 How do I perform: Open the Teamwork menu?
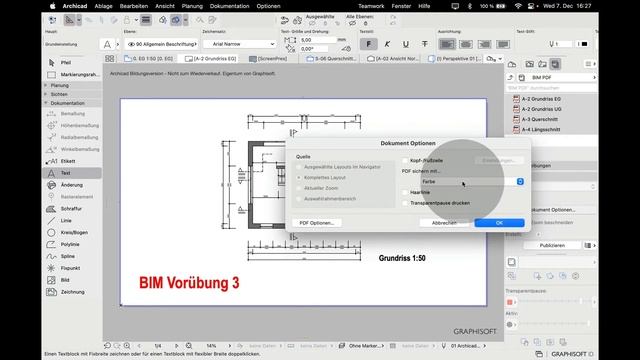point(371,6)
